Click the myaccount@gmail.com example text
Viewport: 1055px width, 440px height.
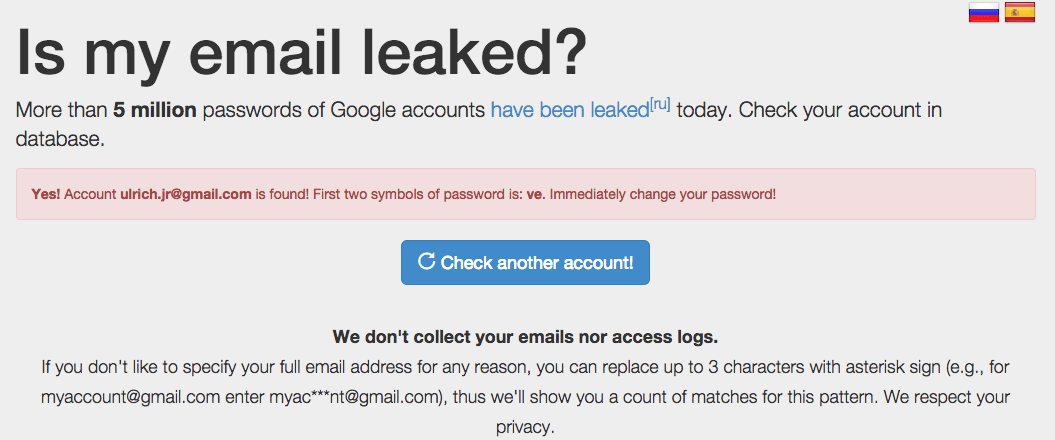tap(130, 397)
